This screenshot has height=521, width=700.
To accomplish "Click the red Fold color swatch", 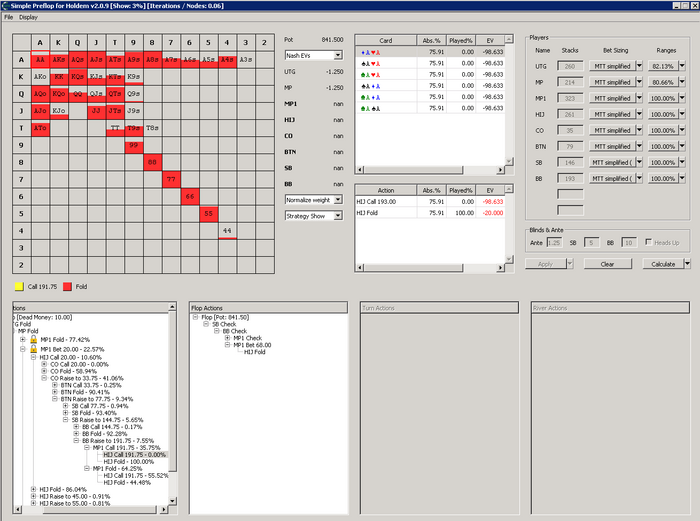I will coord(67,287).
